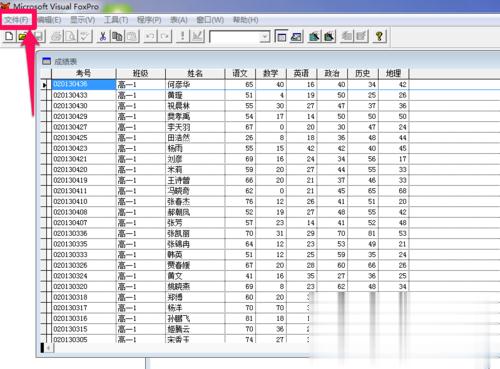This screenshot has height=369, width=500.
Task: Open the 表(A) menu
Action: 179,20
